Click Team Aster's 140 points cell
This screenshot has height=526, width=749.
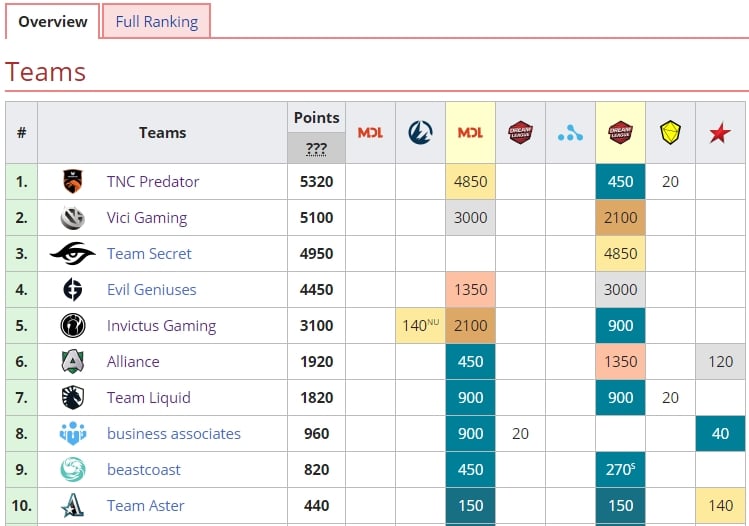coord(720,505)
